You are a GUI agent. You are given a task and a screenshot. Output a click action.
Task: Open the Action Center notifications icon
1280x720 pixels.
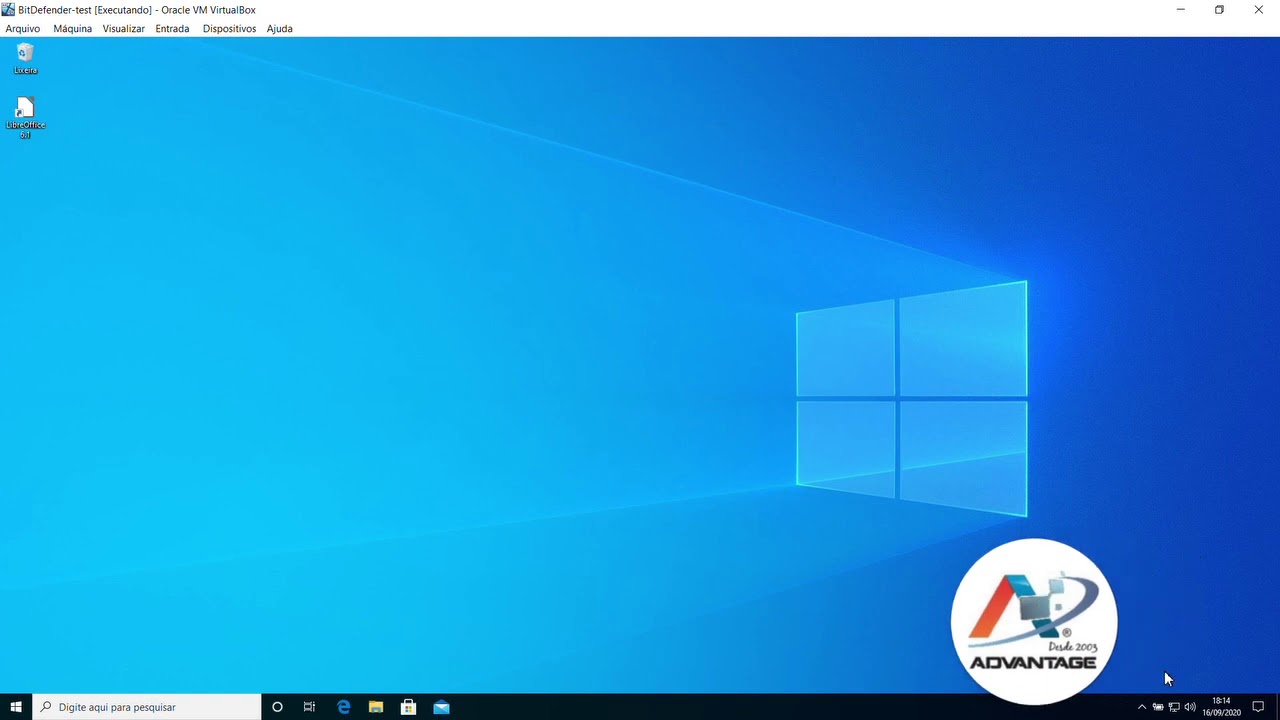[1258, 707]
